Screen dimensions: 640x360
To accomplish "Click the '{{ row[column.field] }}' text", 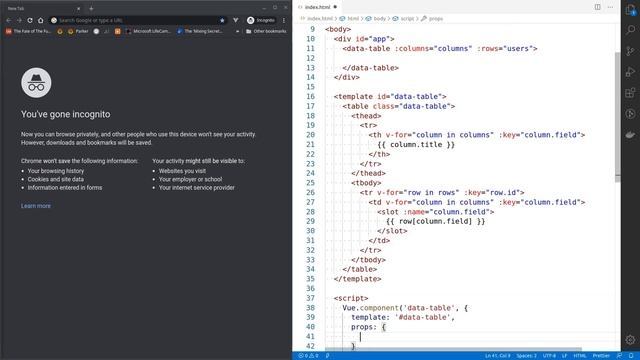I will pos(436,221).
